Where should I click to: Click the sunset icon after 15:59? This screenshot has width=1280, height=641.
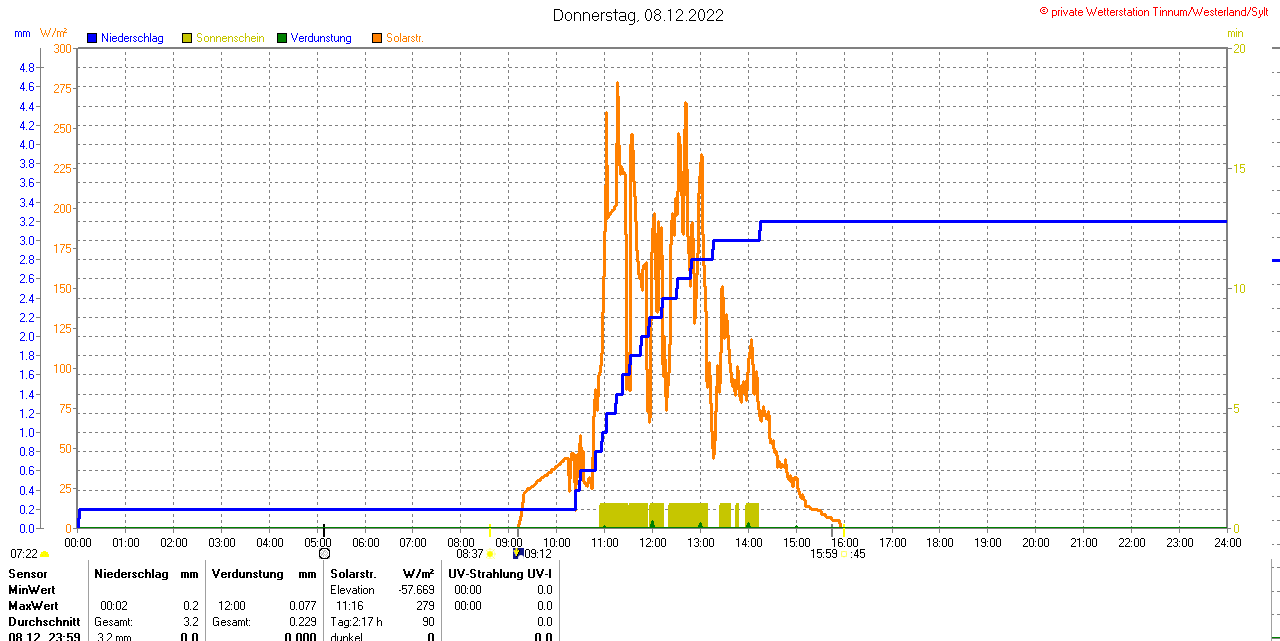pos(845,554)
